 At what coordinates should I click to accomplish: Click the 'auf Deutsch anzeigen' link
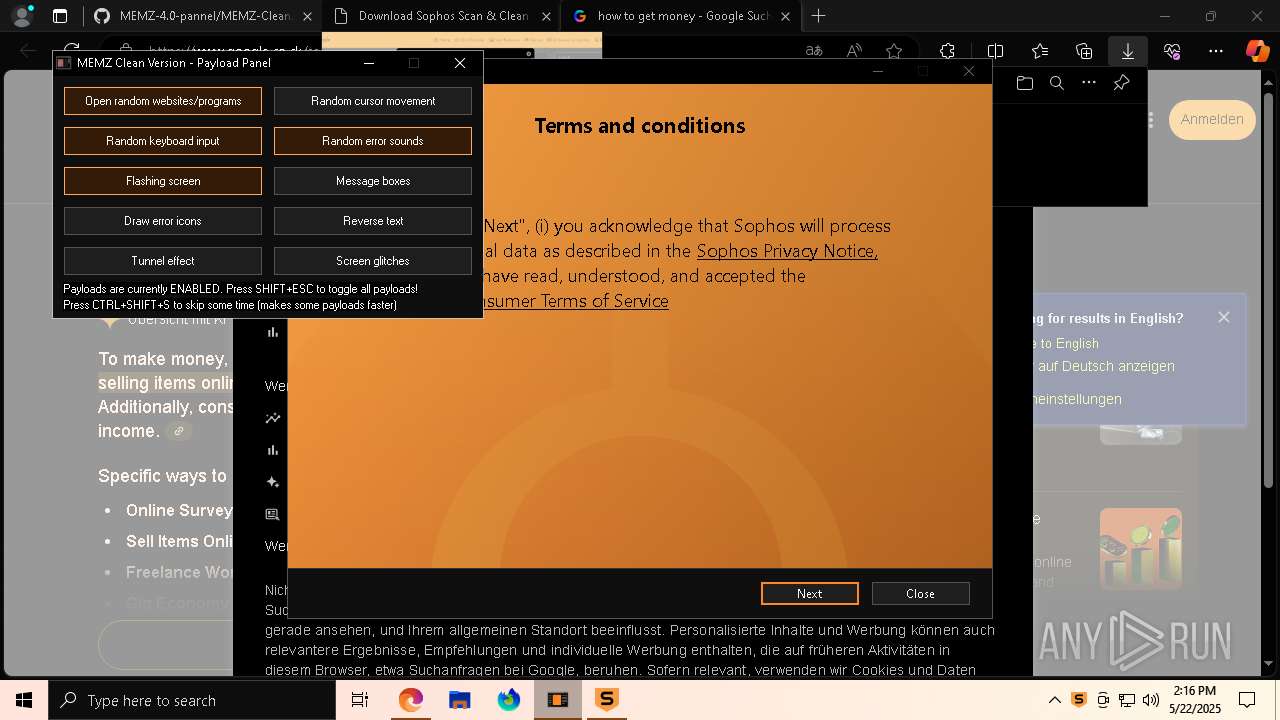click(x=1106, y=366)
